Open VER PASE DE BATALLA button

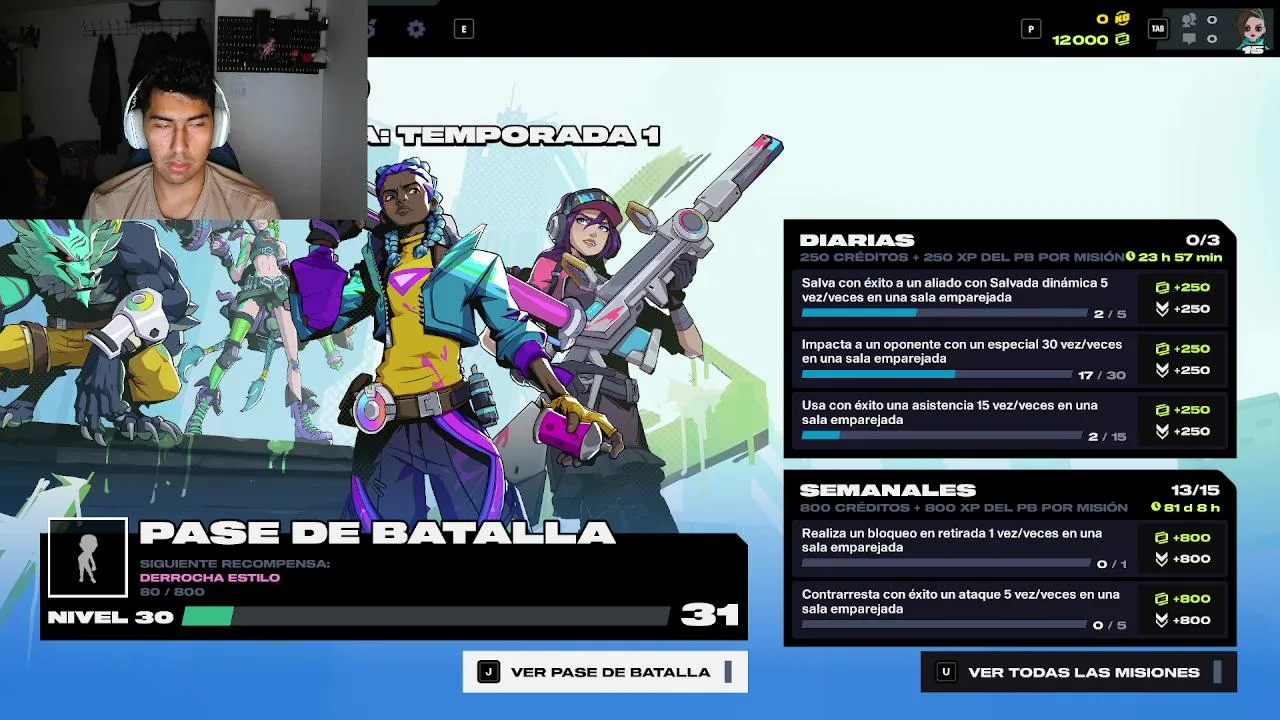coord(605,672)
